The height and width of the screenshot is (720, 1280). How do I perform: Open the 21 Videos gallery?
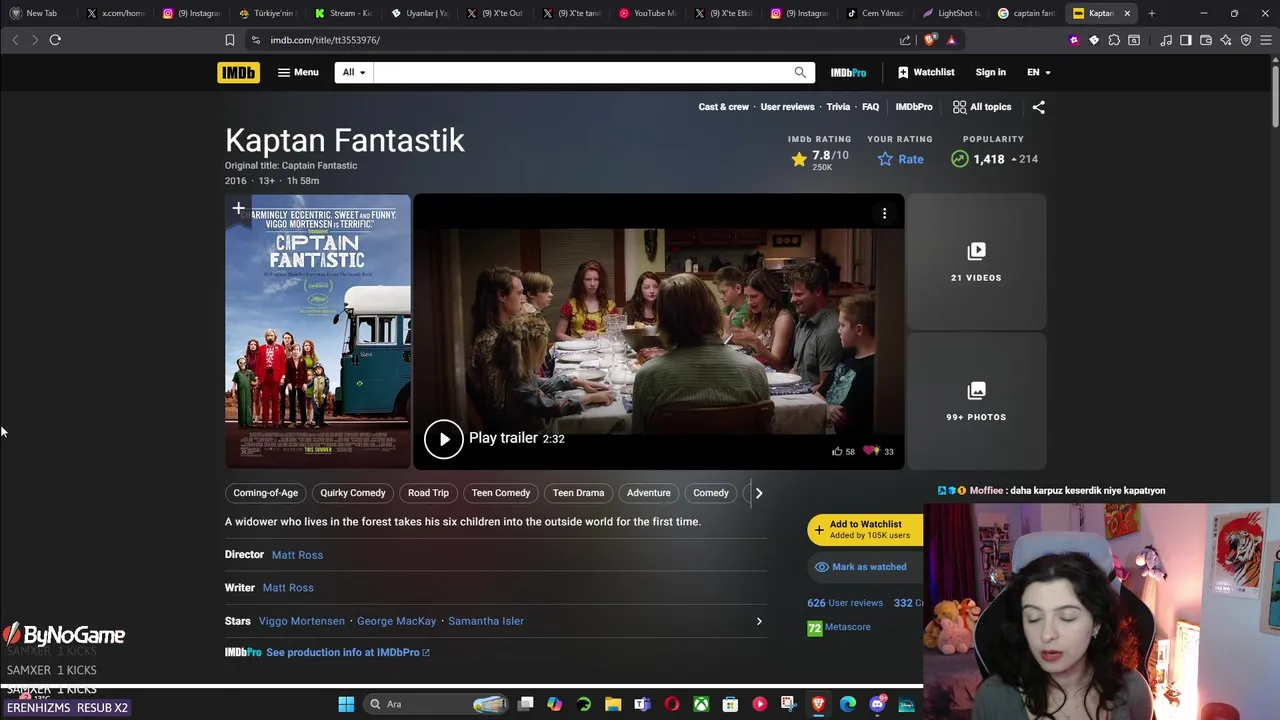tap(976, 261)
